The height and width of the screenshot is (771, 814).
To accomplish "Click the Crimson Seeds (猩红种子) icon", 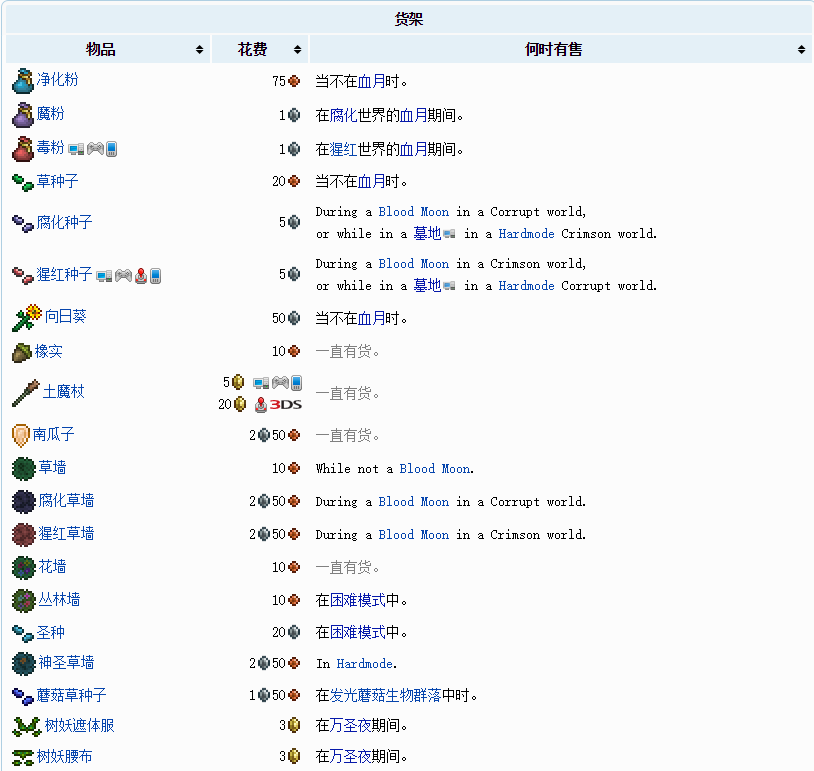I will (23, 275).
